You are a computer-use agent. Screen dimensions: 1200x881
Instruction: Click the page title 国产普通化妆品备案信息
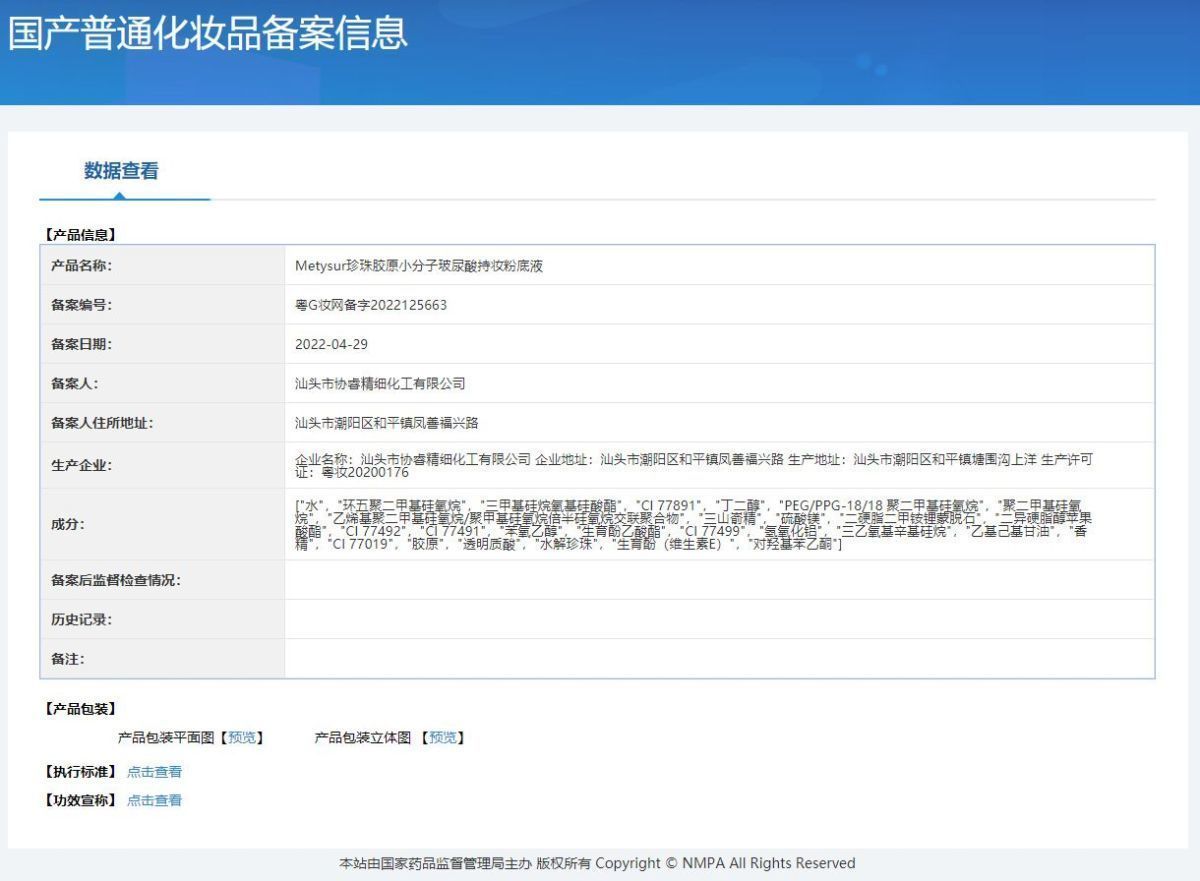208,33
